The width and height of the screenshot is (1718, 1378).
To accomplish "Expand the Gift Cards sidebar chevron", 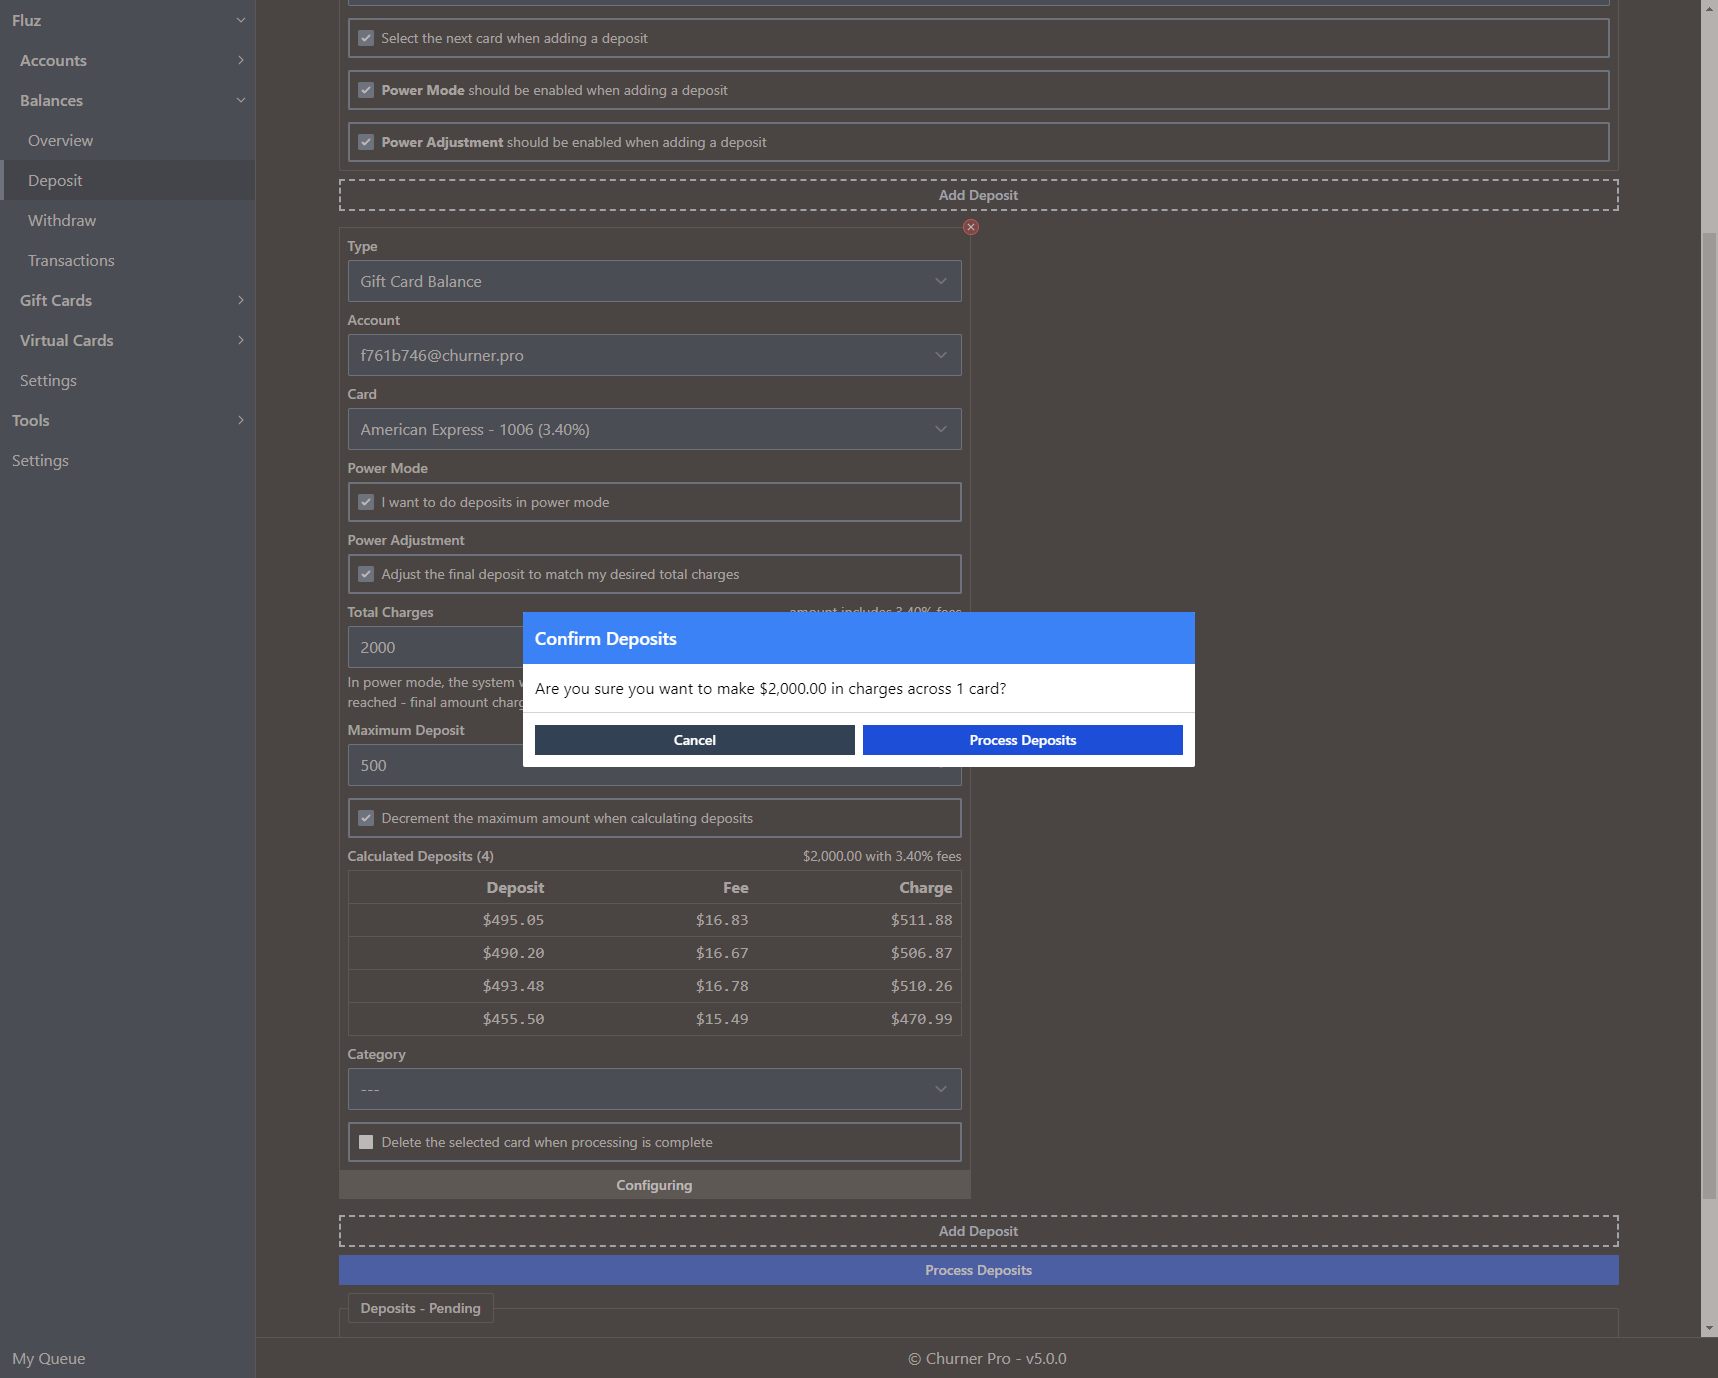I will 240,300.
